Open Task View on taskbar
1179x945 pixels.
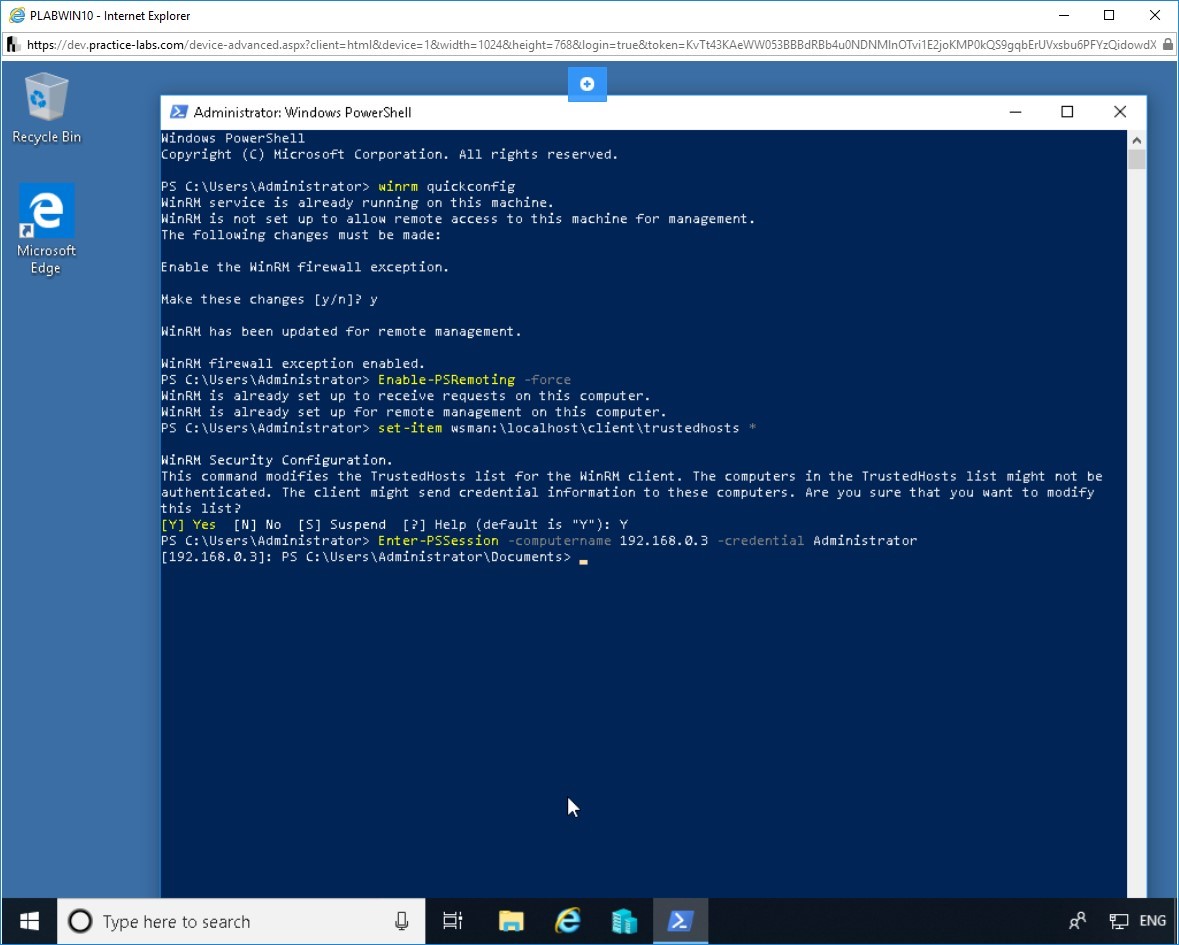coord(453,921)
